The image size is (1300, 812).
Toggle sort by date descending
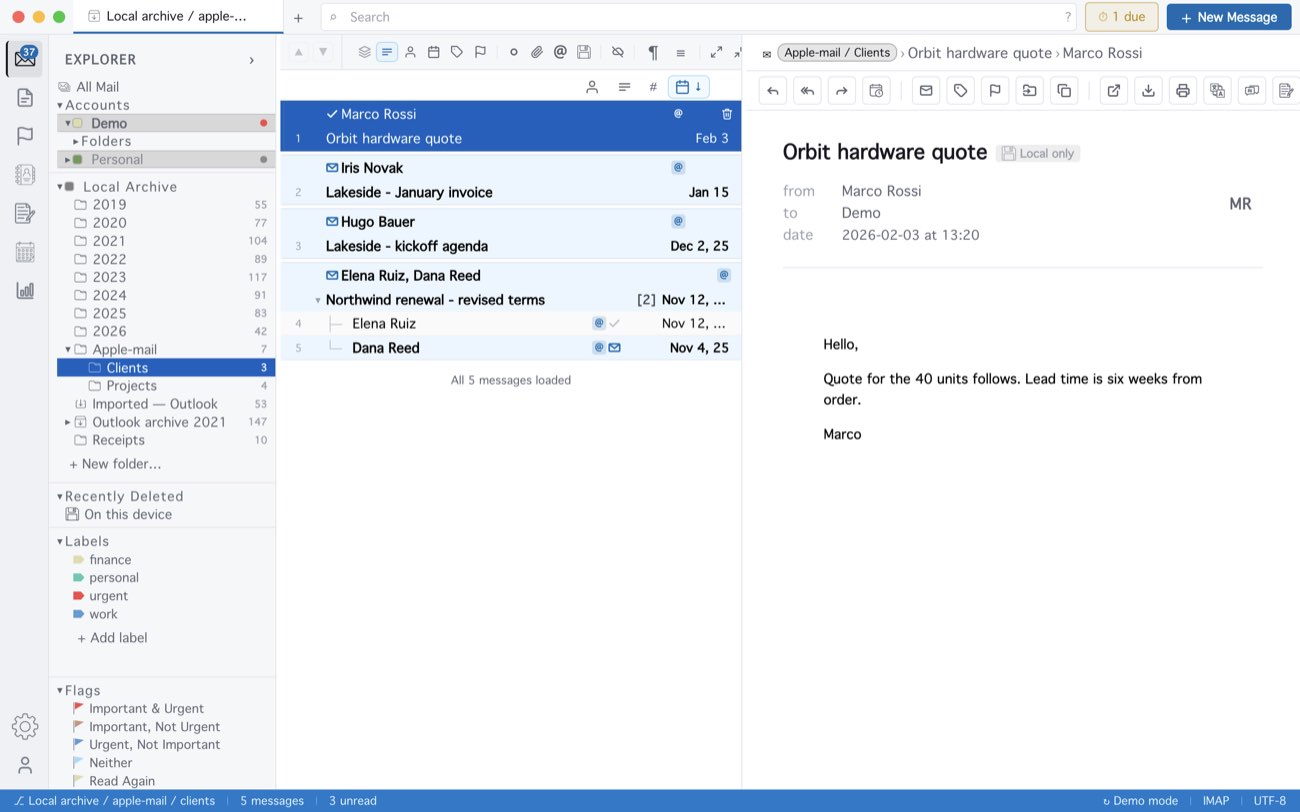click(x=688, y=87)
